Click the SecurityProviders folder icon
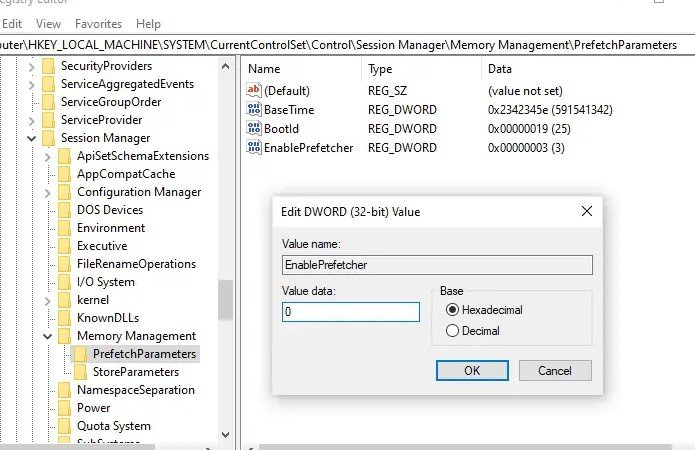This screenshot has height=450, width=695. point(49,66)
